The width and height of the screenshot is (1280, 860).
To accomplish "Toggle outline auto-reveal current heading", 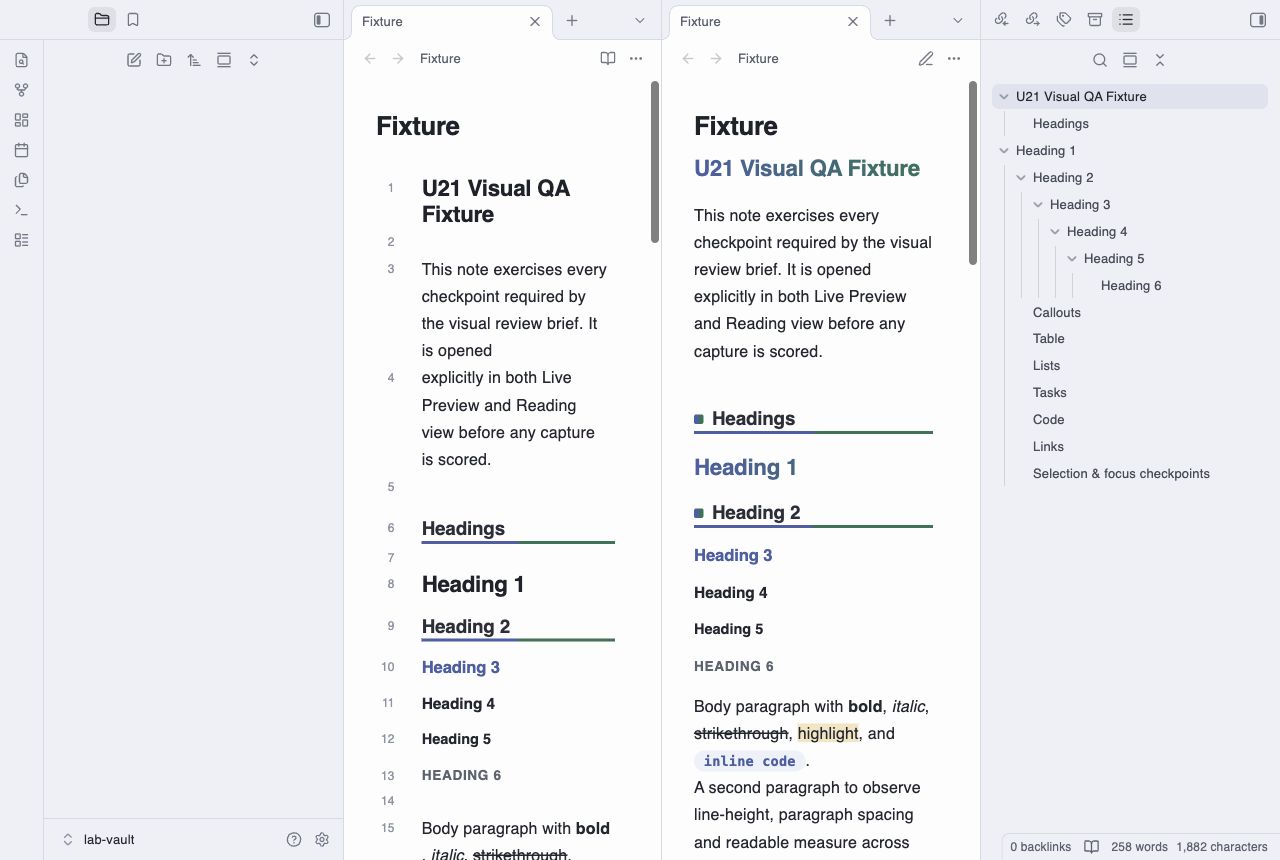I will coord(1130,60).
